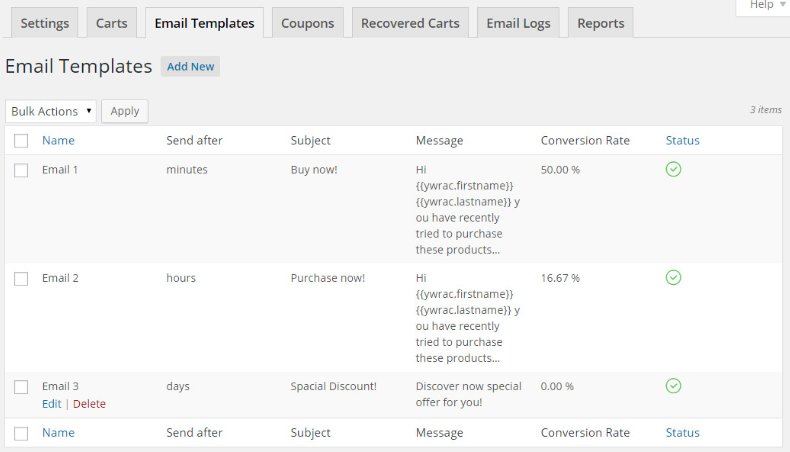Click the 'Purchase now!' subject
Screen dimensions: 790x452
[327, 278]
